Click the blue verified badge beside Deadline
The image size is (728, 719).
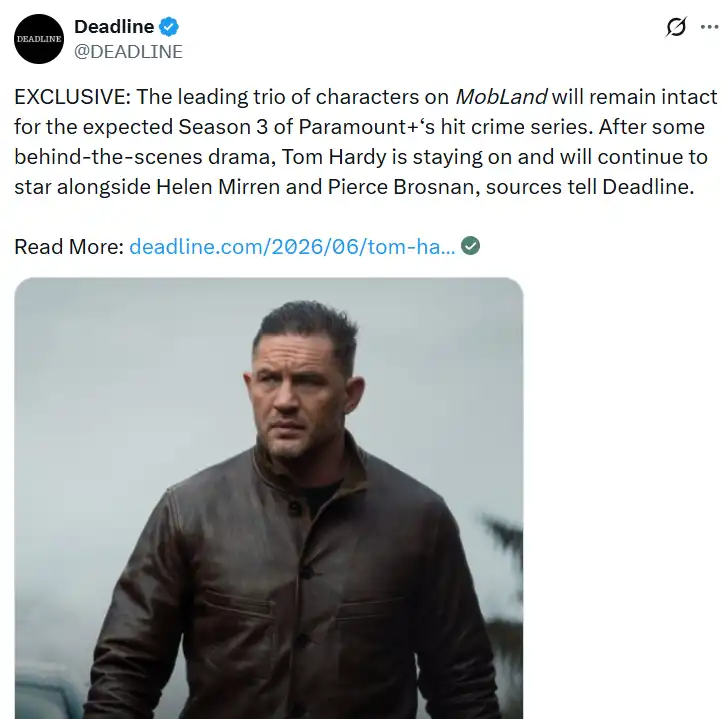(x=169, y=26)
